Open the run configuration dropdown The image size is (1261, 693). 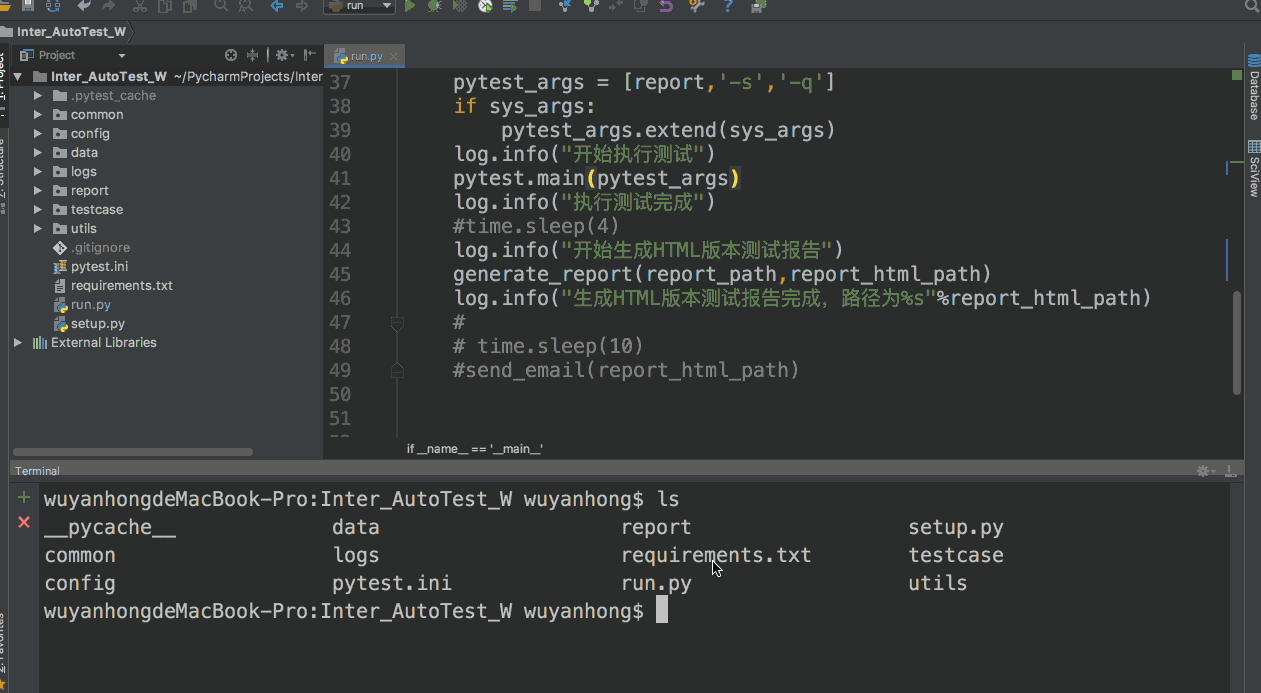click(359, 6)
